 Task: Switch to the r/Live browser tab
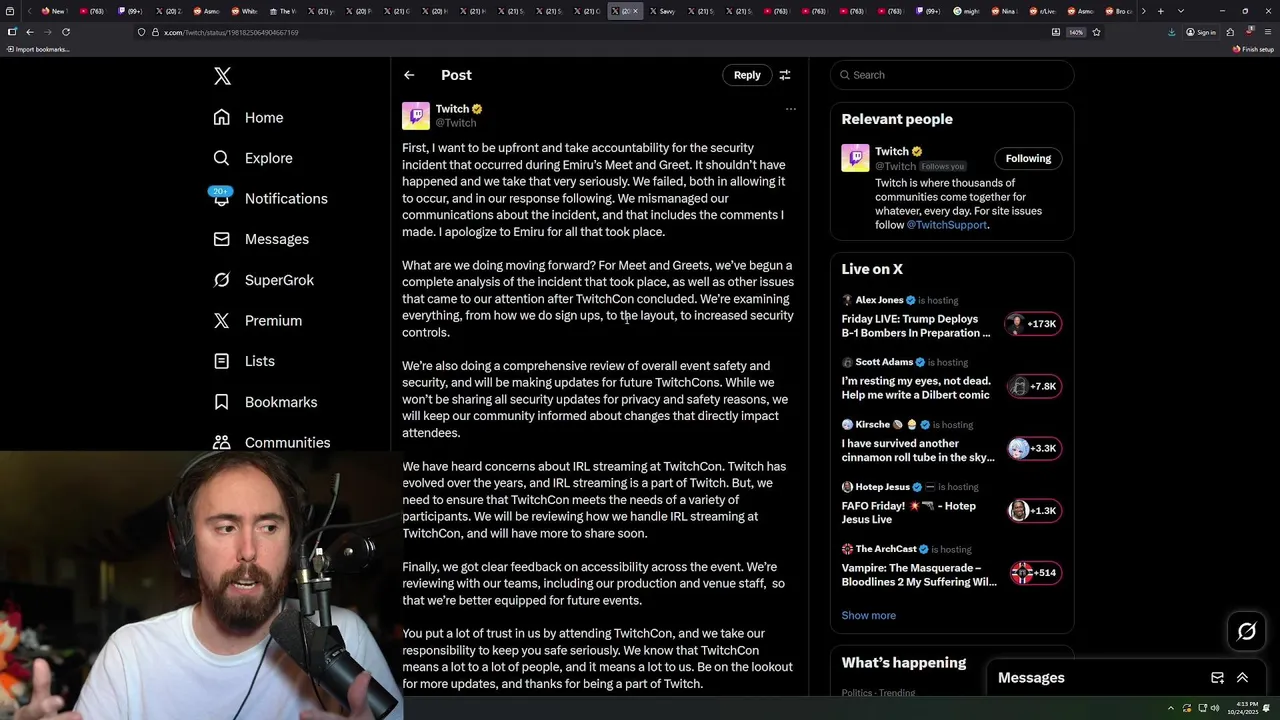click(x=1043, y=11)
